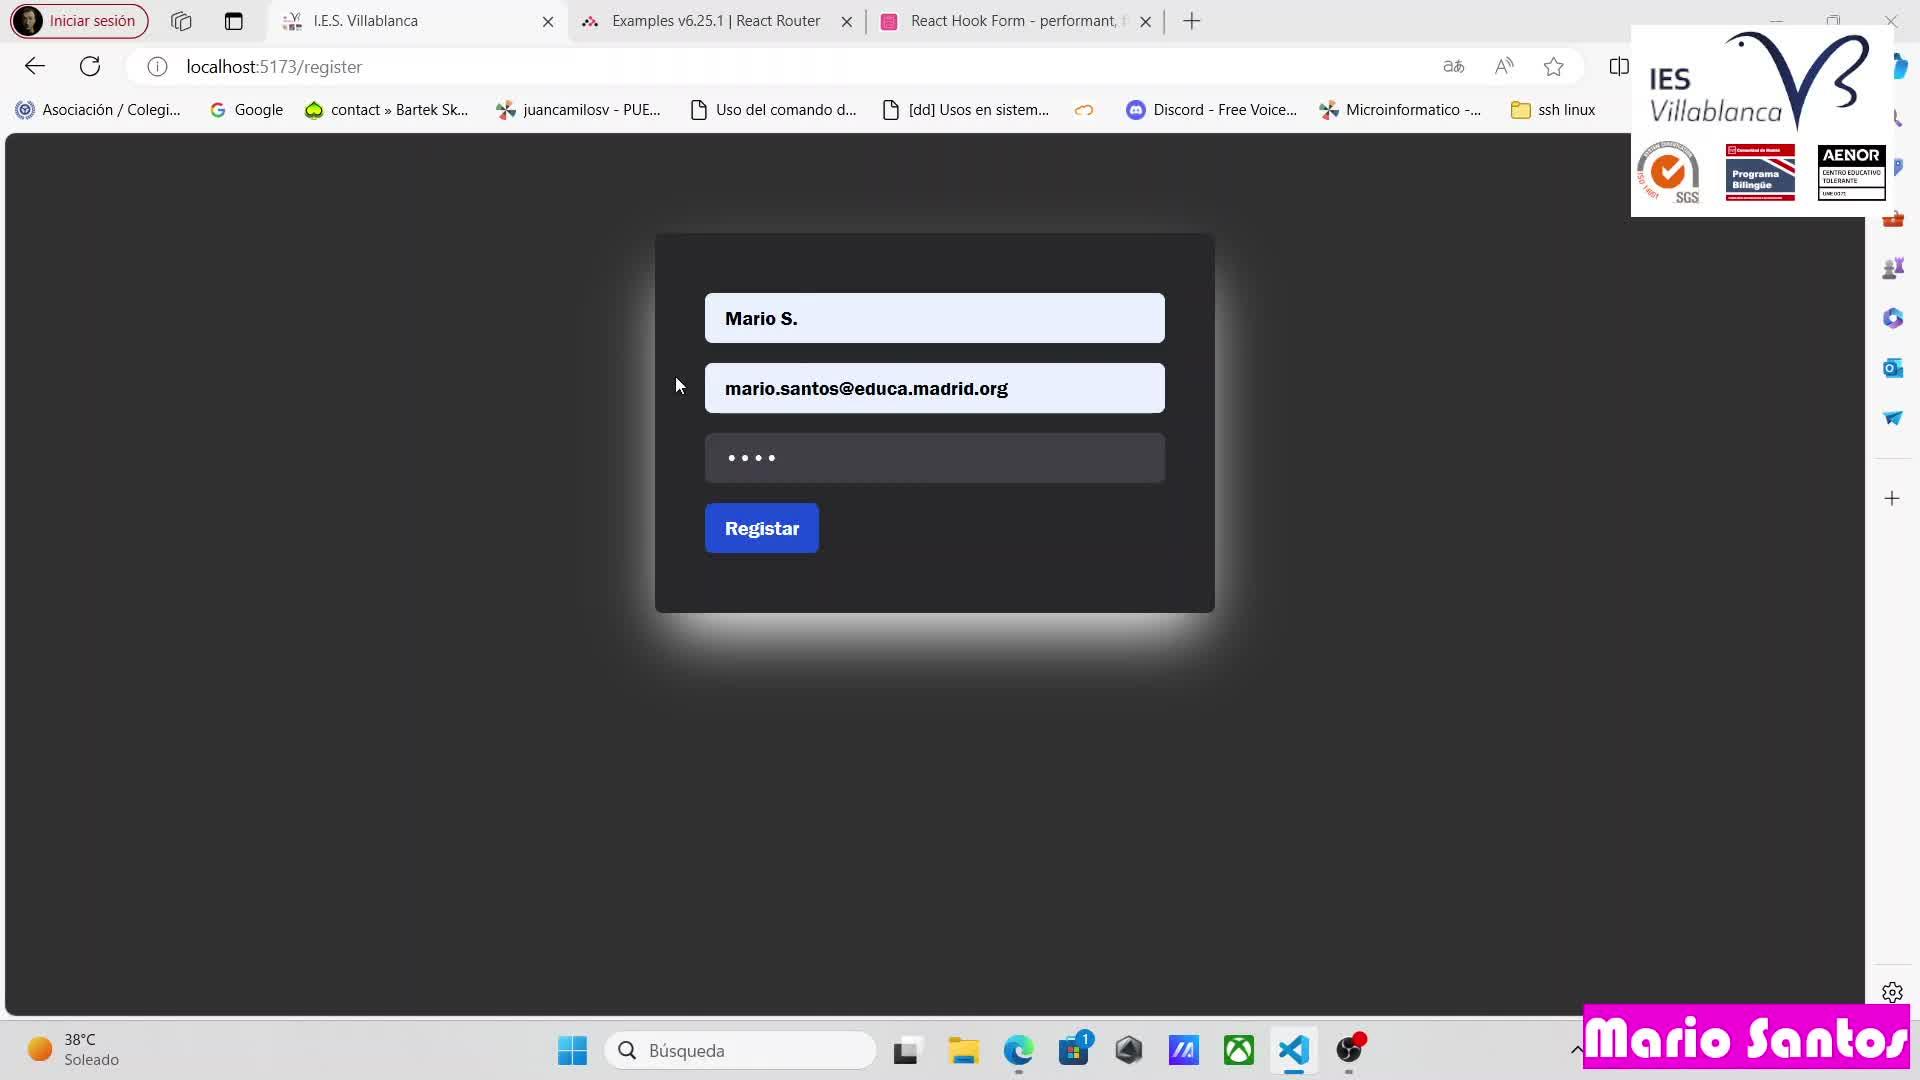Add page to favorites star
1920x1080 pixels.
pos(1553,66)
